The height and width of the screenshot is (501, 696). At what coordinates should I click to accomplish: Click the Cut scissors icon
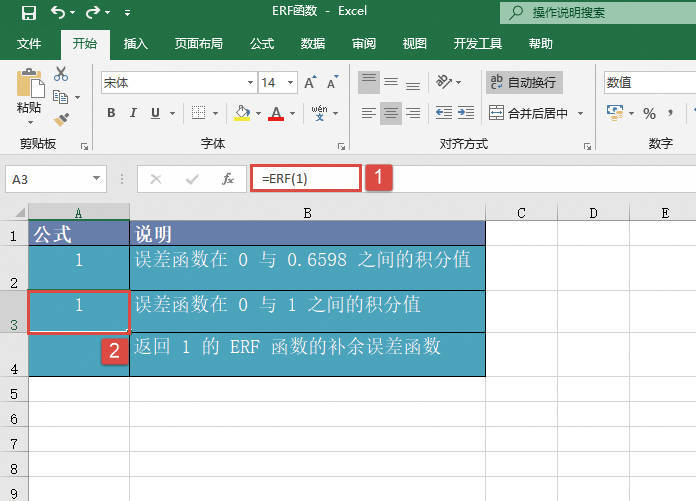tap(61, 74)
